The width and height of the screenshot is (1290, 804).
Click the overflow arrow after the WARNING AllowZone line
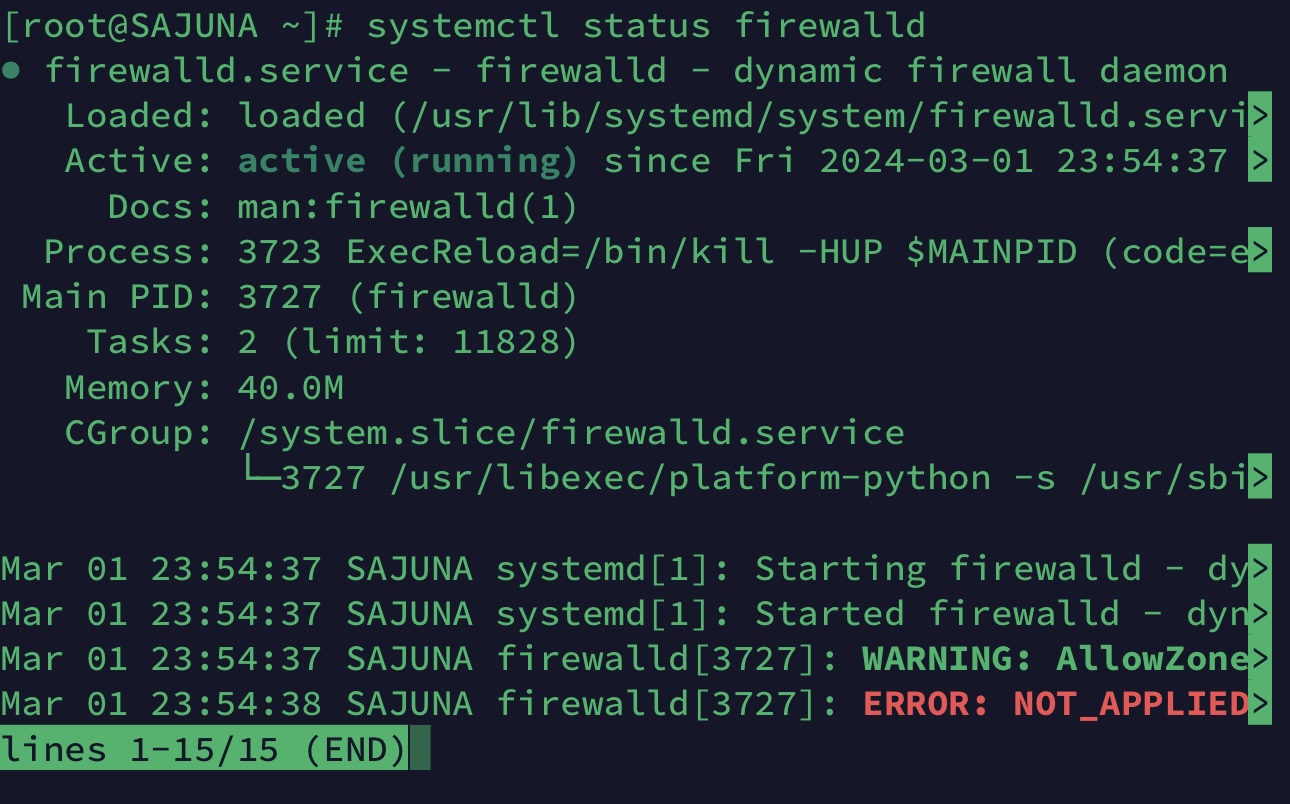tap(1260, 658)
